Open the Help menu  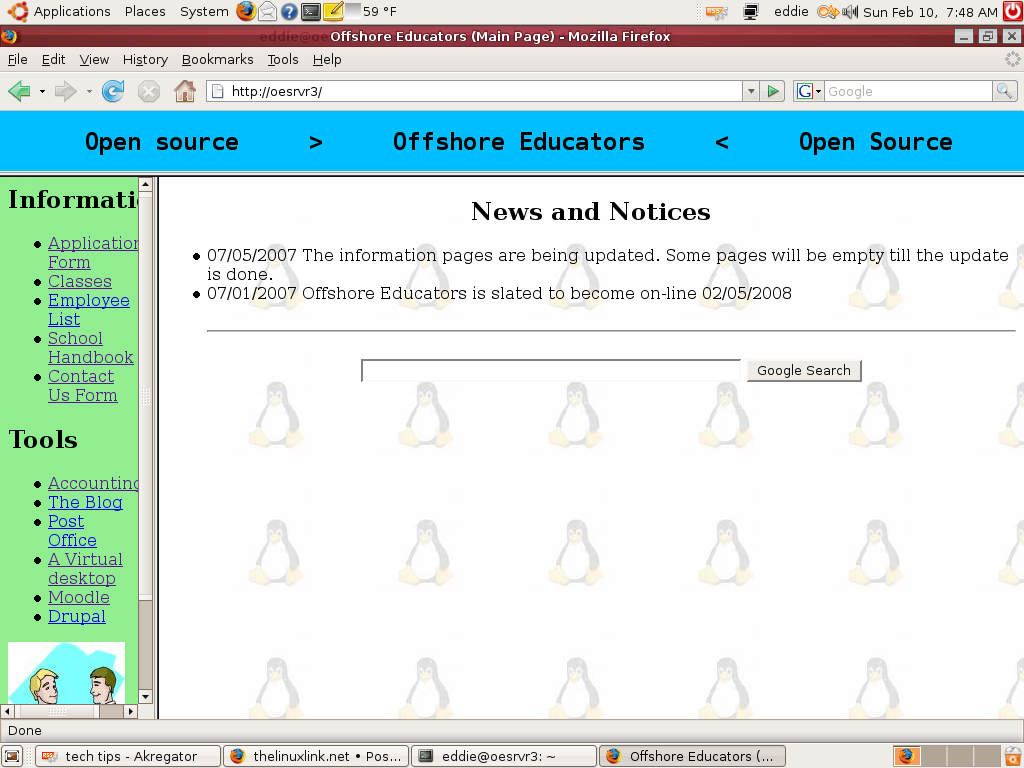[327, 59]
